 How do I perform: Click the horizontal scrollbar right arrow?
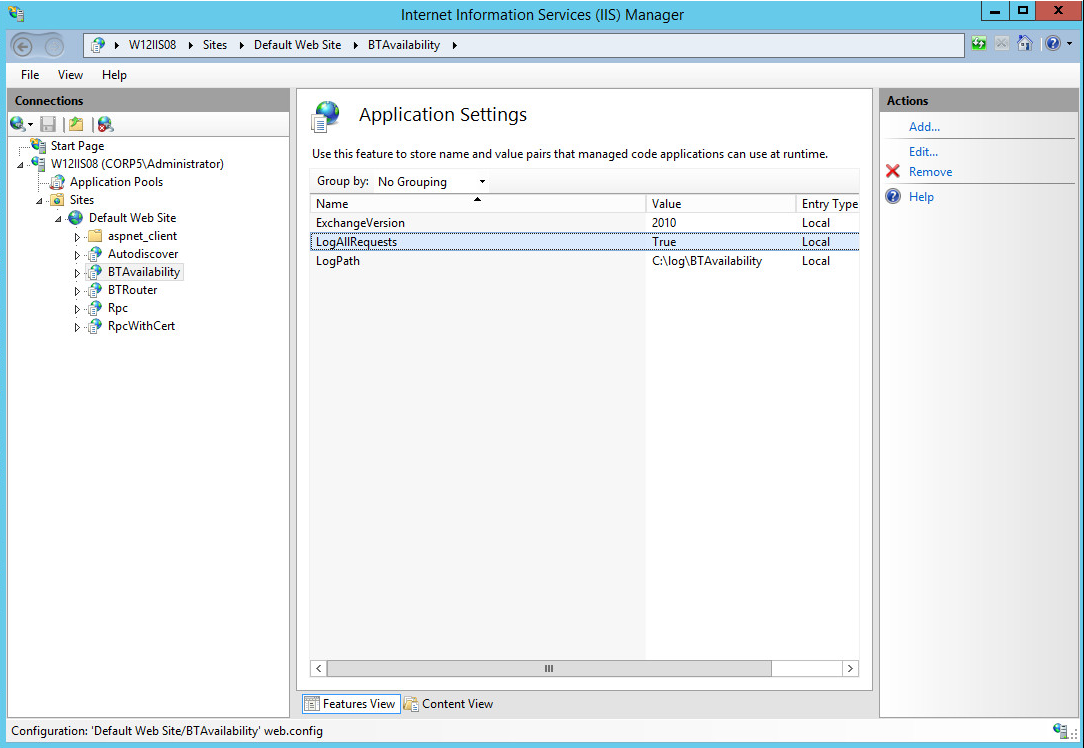coord(850,668)
